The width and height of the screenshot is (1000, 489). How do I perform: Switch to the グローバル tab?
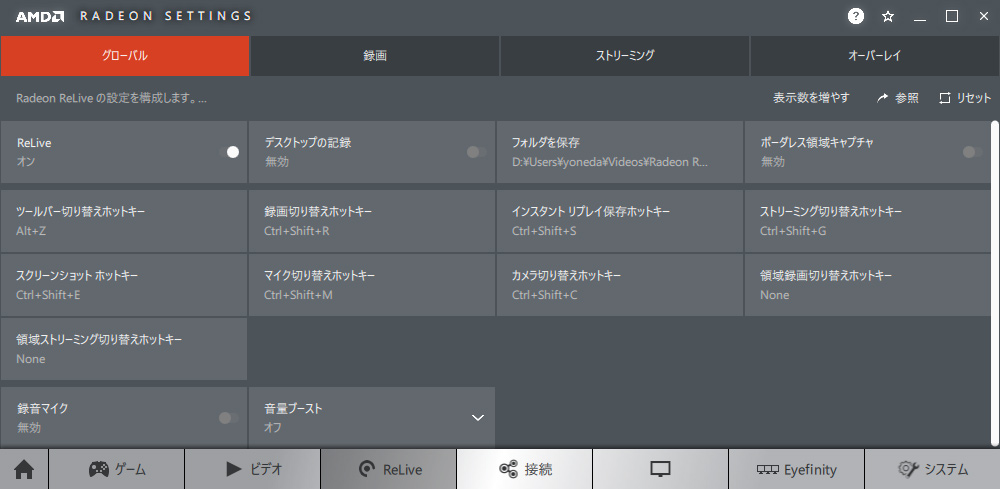pos(125,55)
